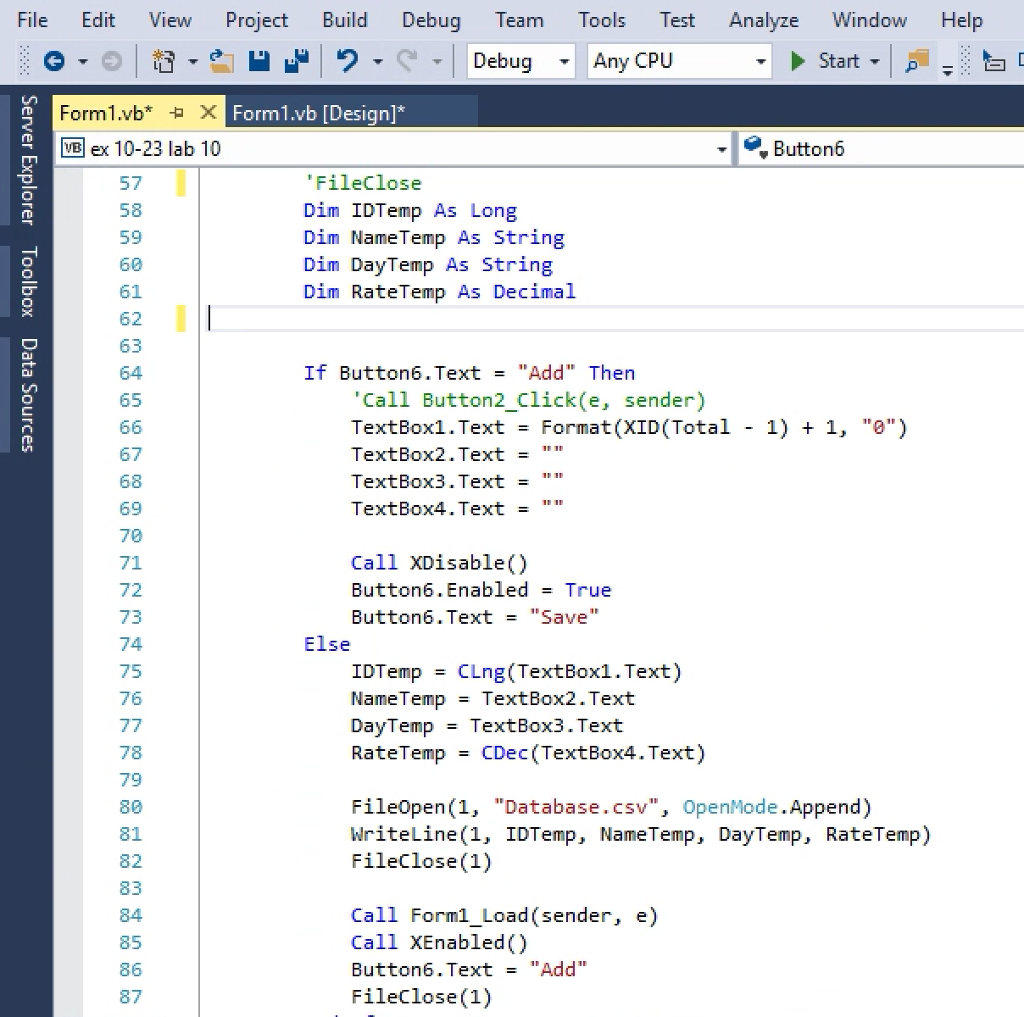Screen dimensions: 1024x1017
Task: Open the Debug configuration dropdown
Action: [521, 61]
